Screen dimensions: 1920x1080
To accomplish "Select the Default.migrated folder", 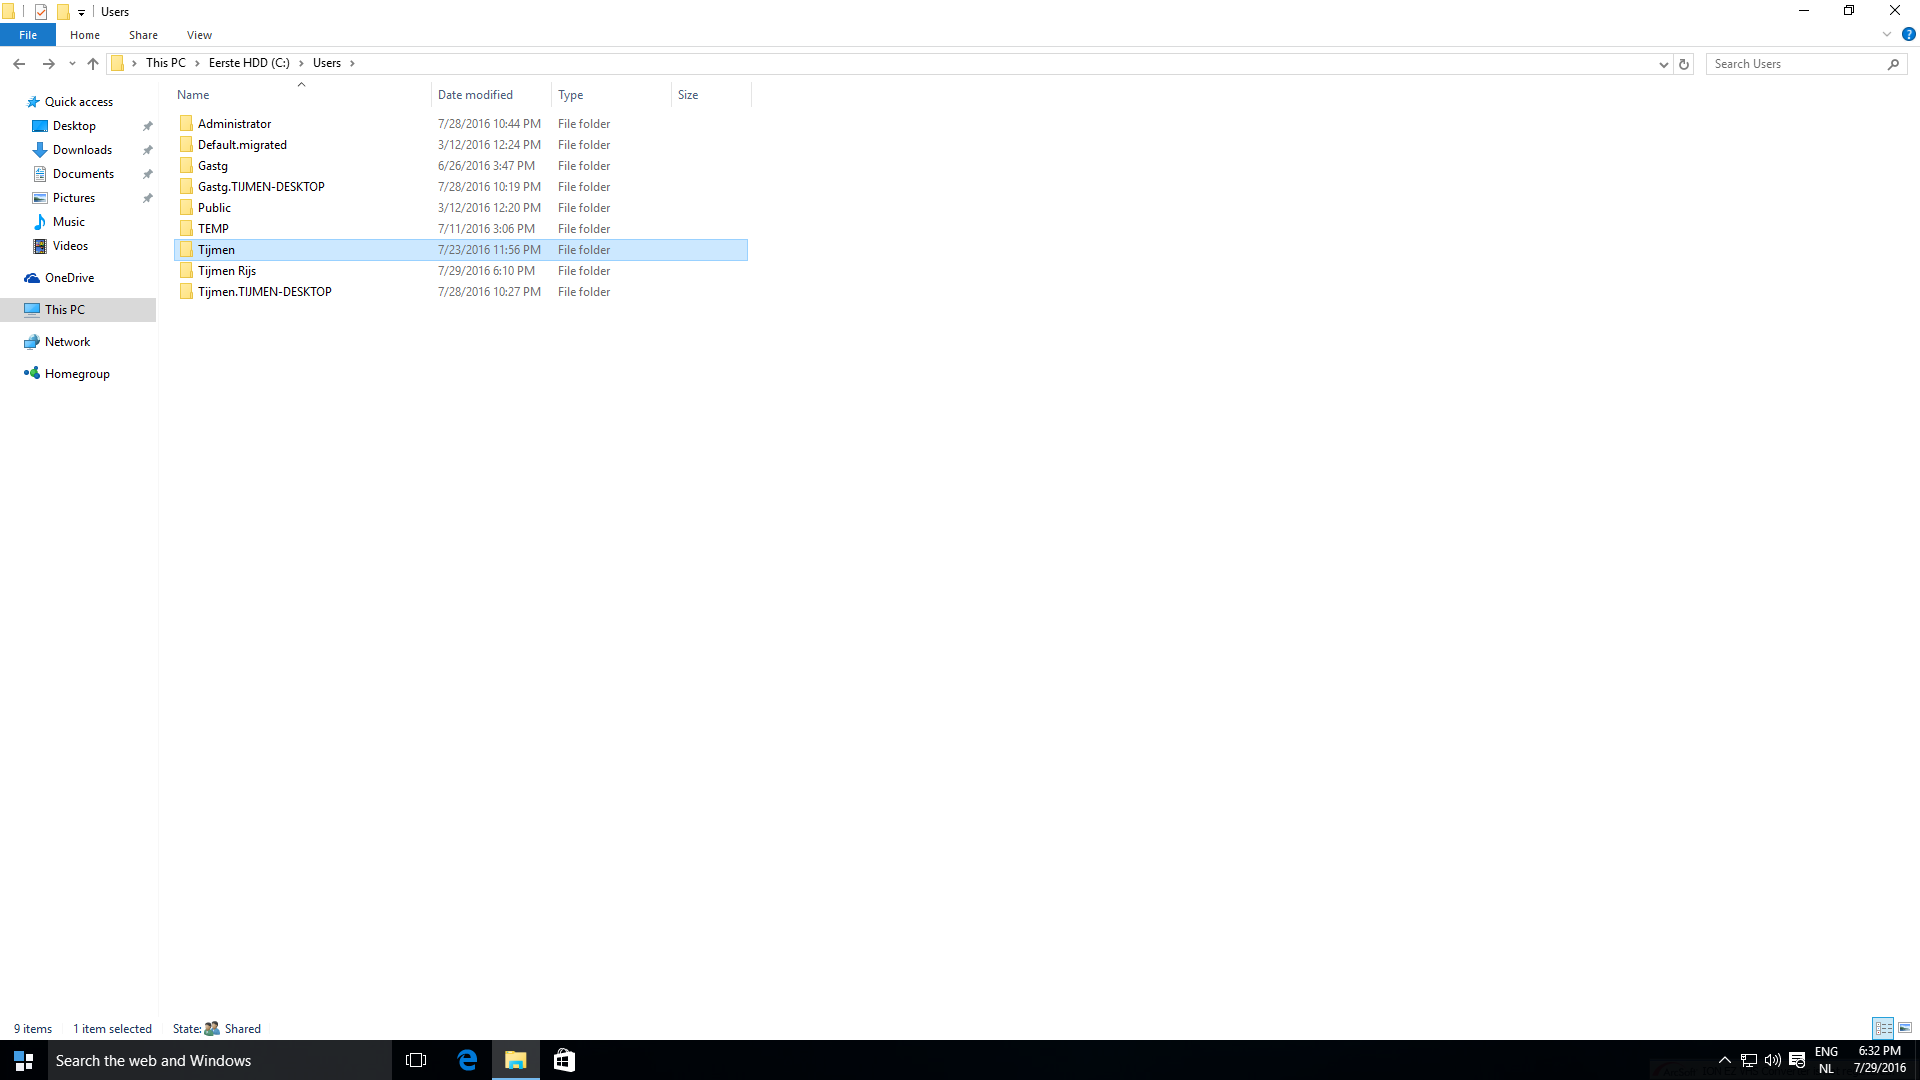I will pyautogui.click(x=461, y=145).
